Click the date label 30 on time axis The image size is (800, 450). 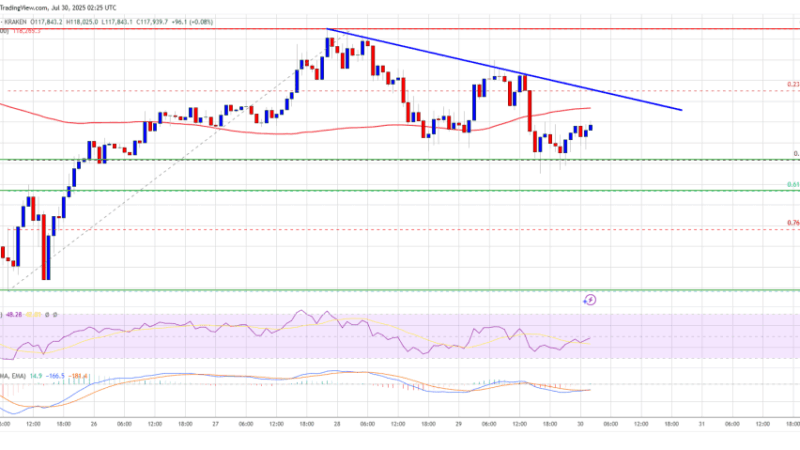580,424
